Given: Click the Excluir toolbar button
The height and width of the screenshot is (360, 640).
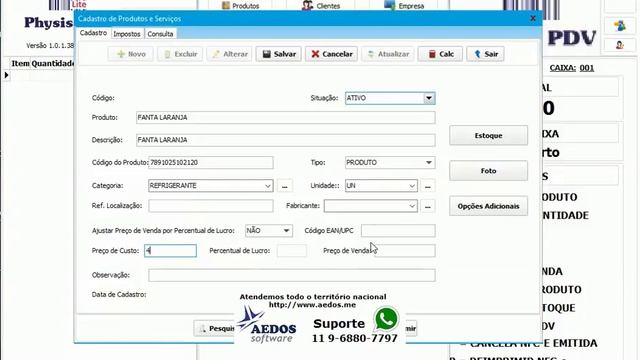Looking at the screenshot, I should (x=180, y=54).
